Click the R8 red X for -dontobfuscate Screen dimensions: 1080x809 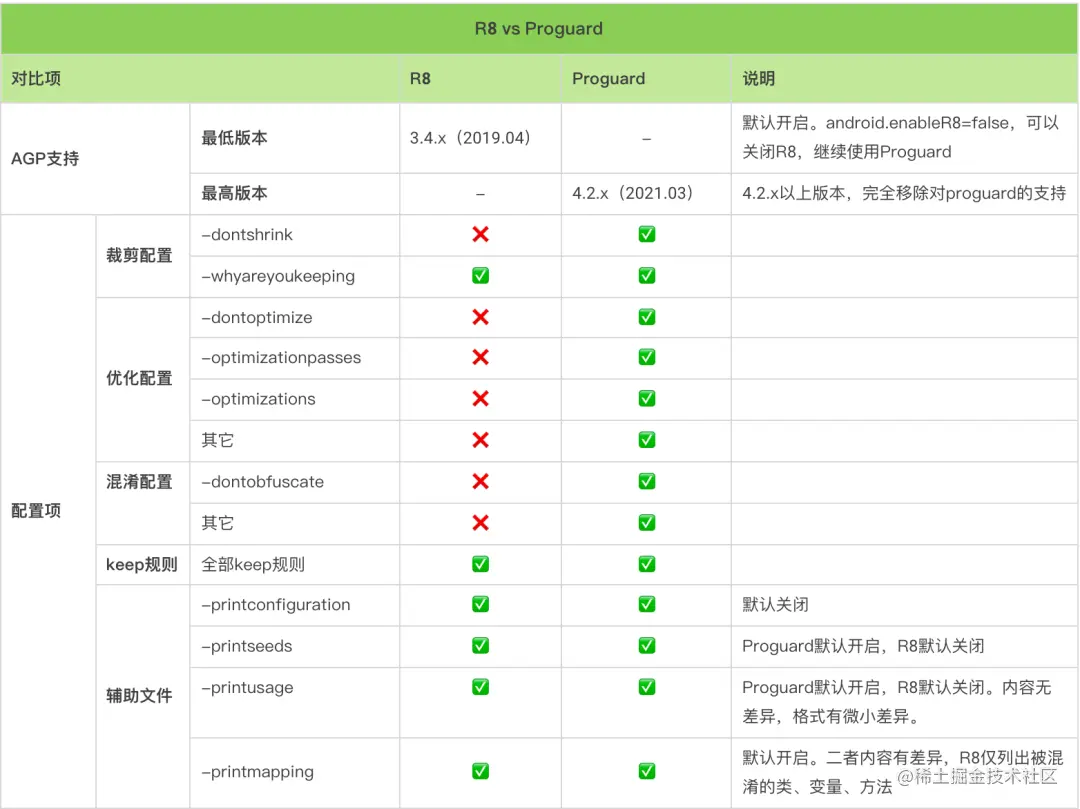pos(481,481)
